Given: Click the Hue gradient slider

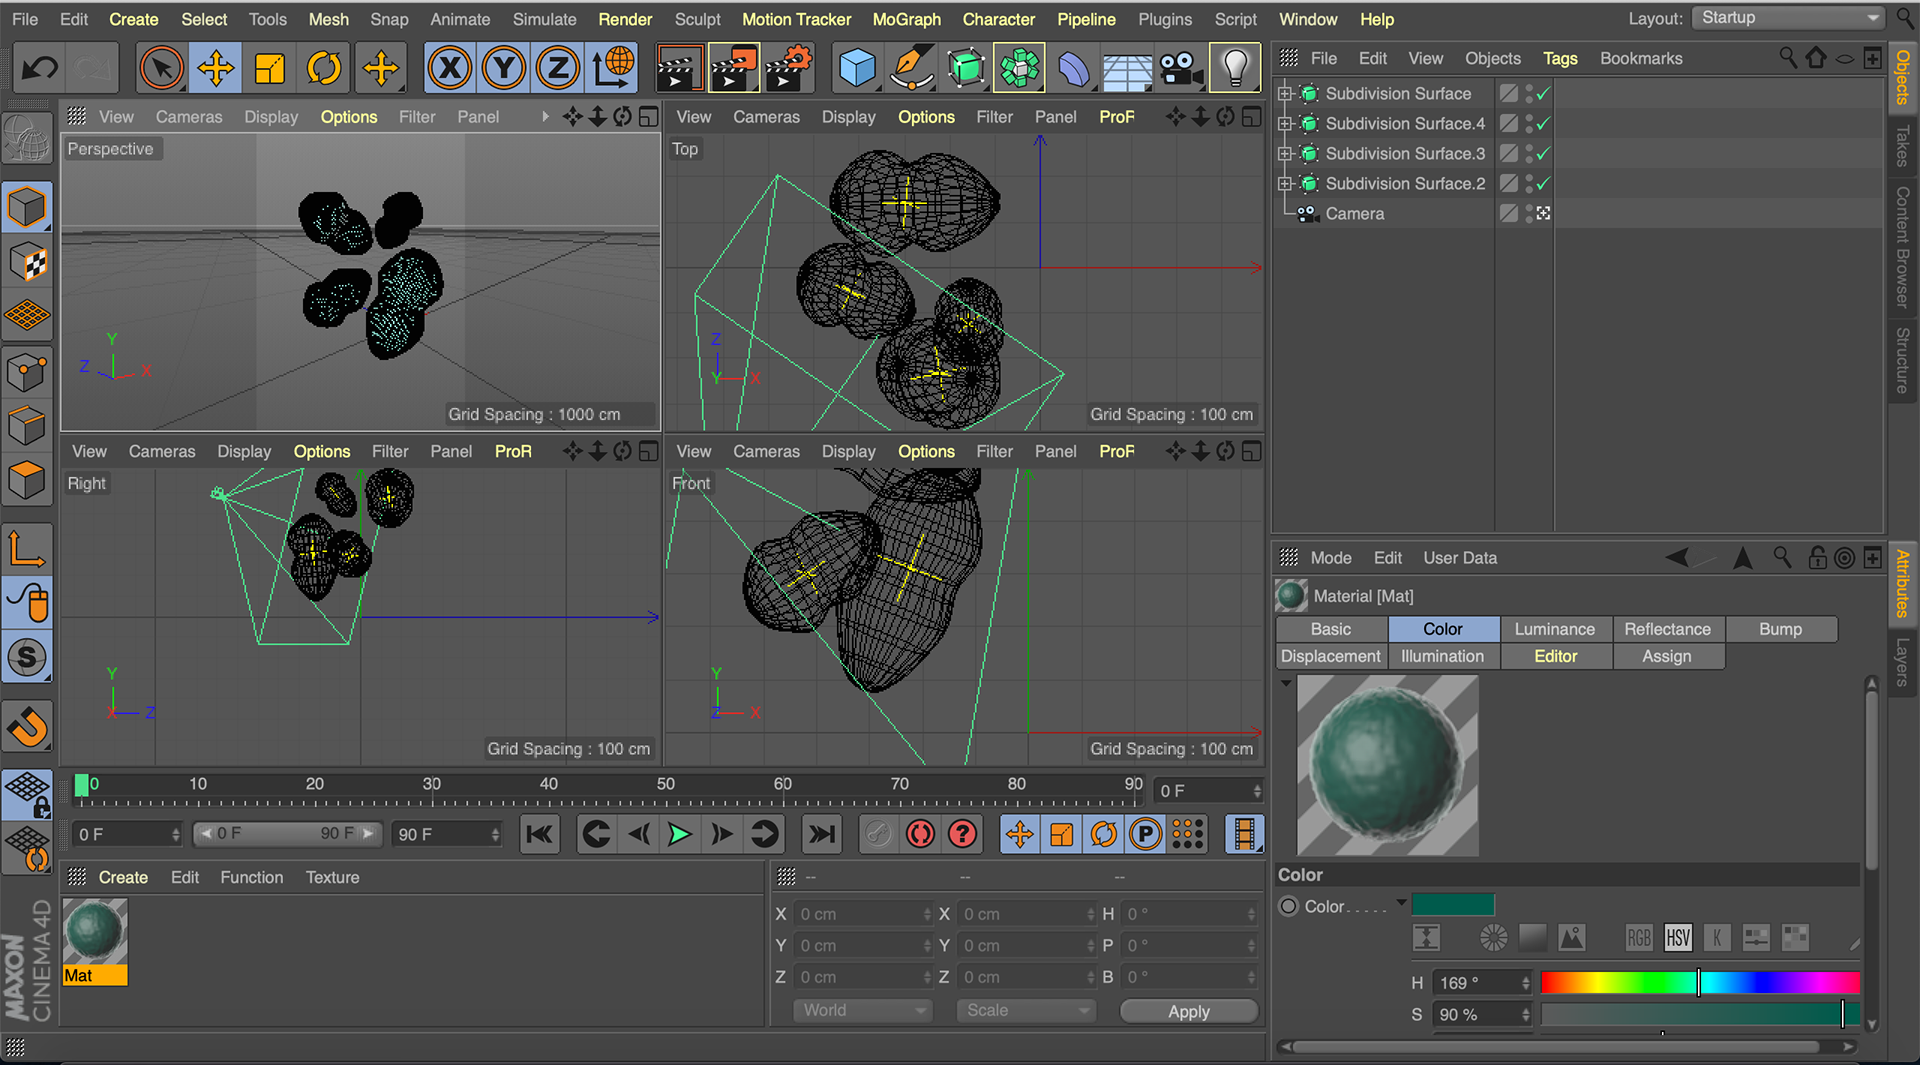Looking at the screenshot, I should point(1699,983).
